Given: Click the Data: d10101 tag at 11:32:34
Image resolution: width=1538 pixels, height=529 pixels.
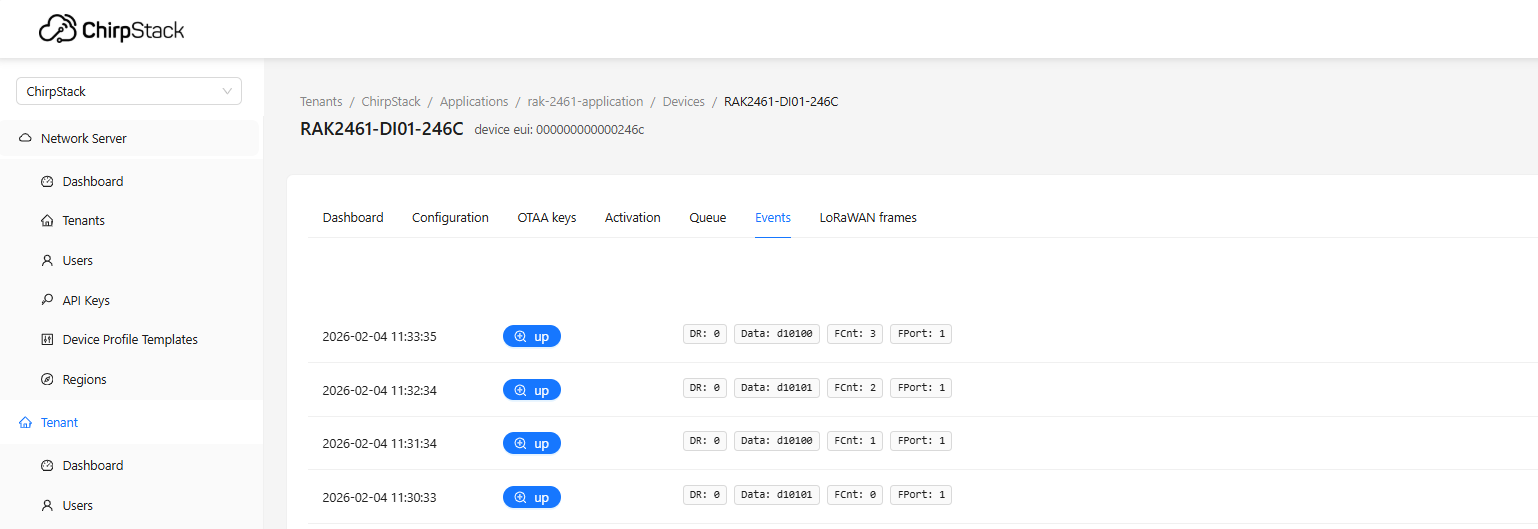Looking at the screenshot, I should coord(777,388).
